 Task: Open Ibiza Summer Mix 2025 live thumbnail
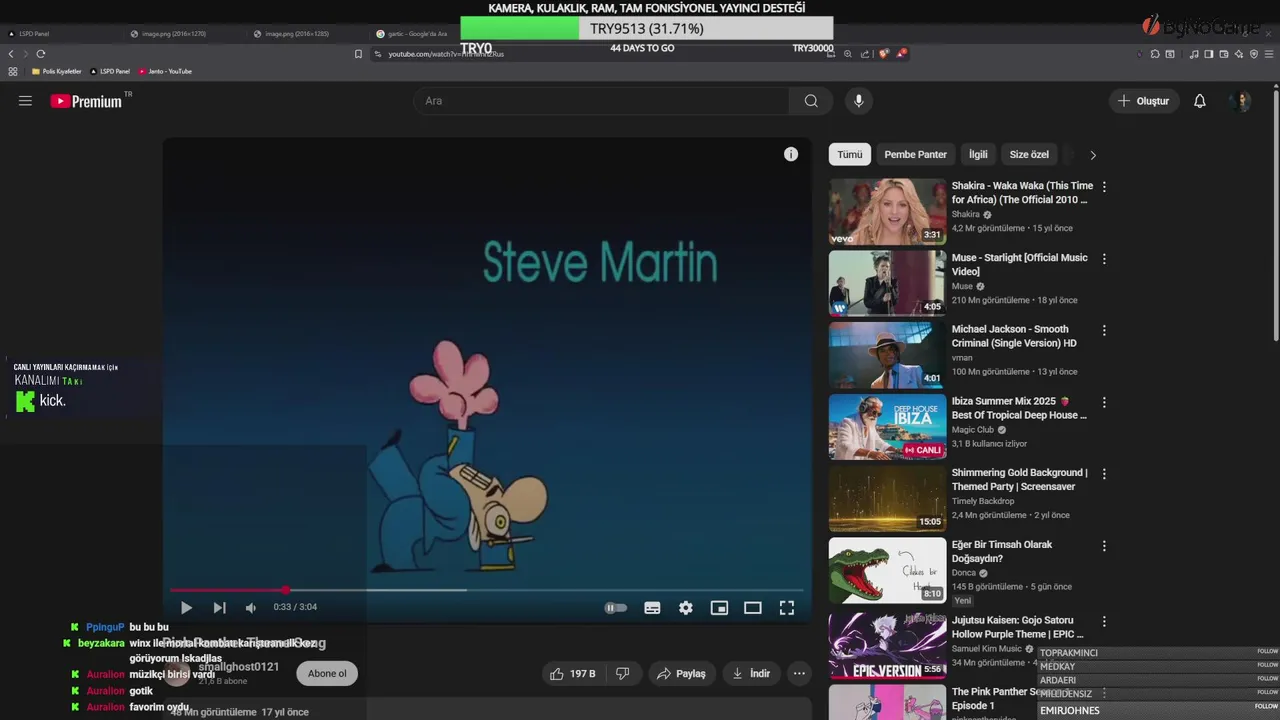(887, 427)
